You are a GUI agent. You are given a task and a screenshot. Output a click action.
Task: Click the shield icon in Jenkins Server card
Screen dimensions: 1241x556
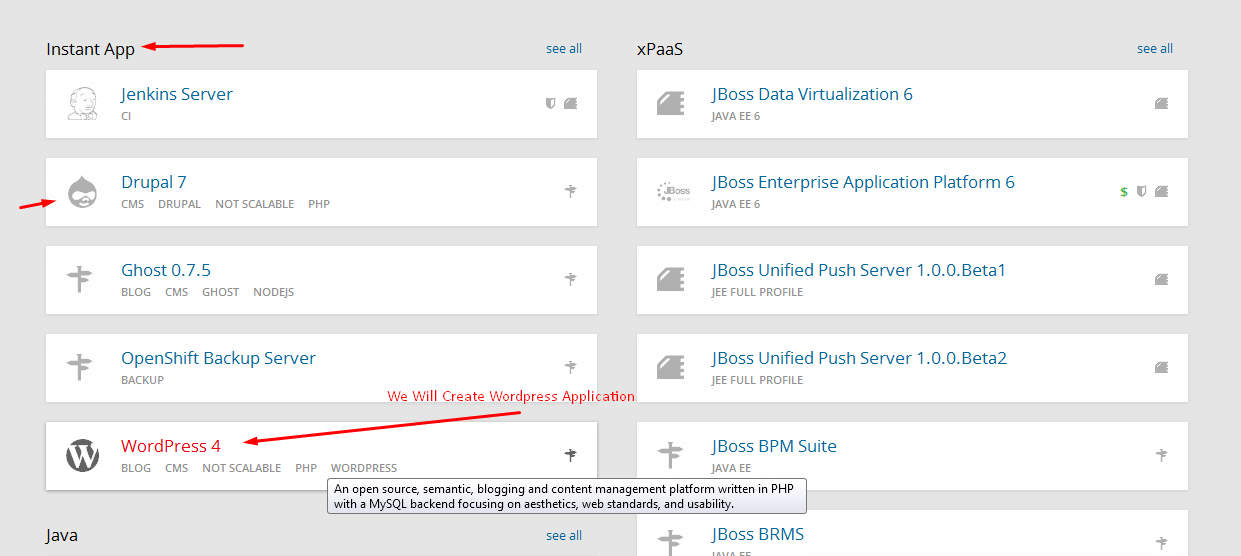point(550,103)
